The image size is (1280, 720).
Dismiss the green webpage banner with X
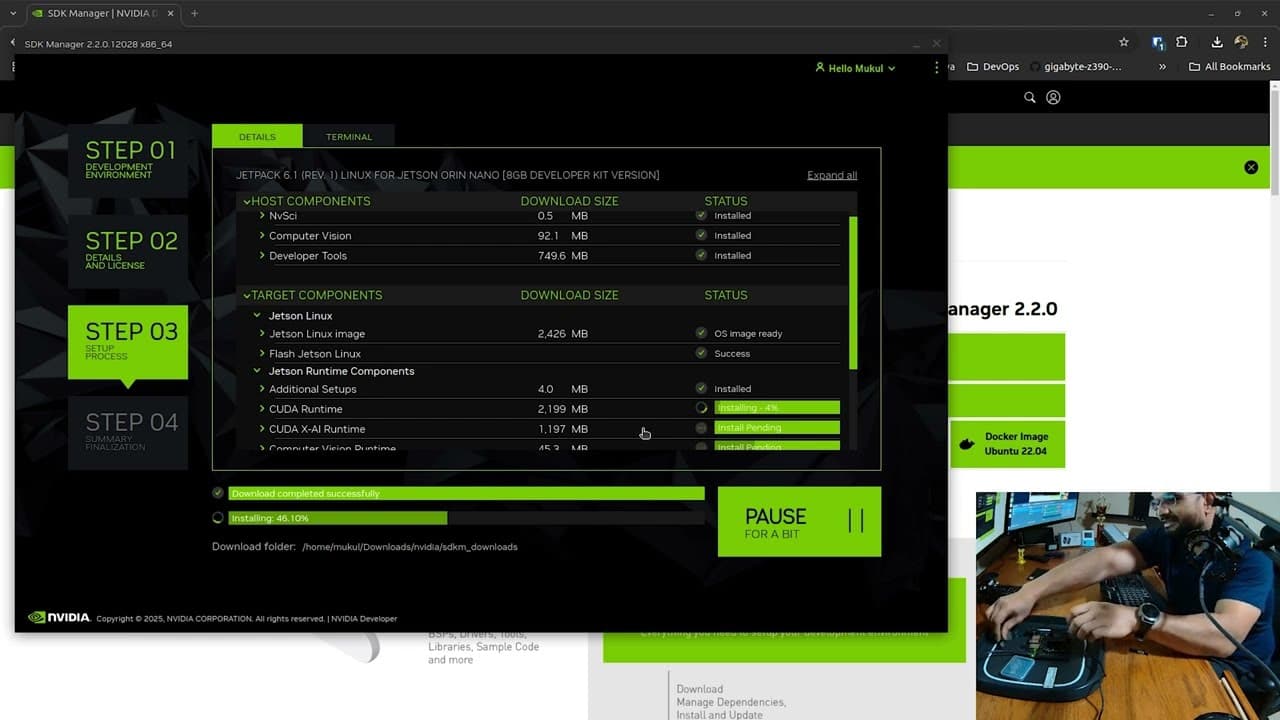click(x=1251, y=167)
